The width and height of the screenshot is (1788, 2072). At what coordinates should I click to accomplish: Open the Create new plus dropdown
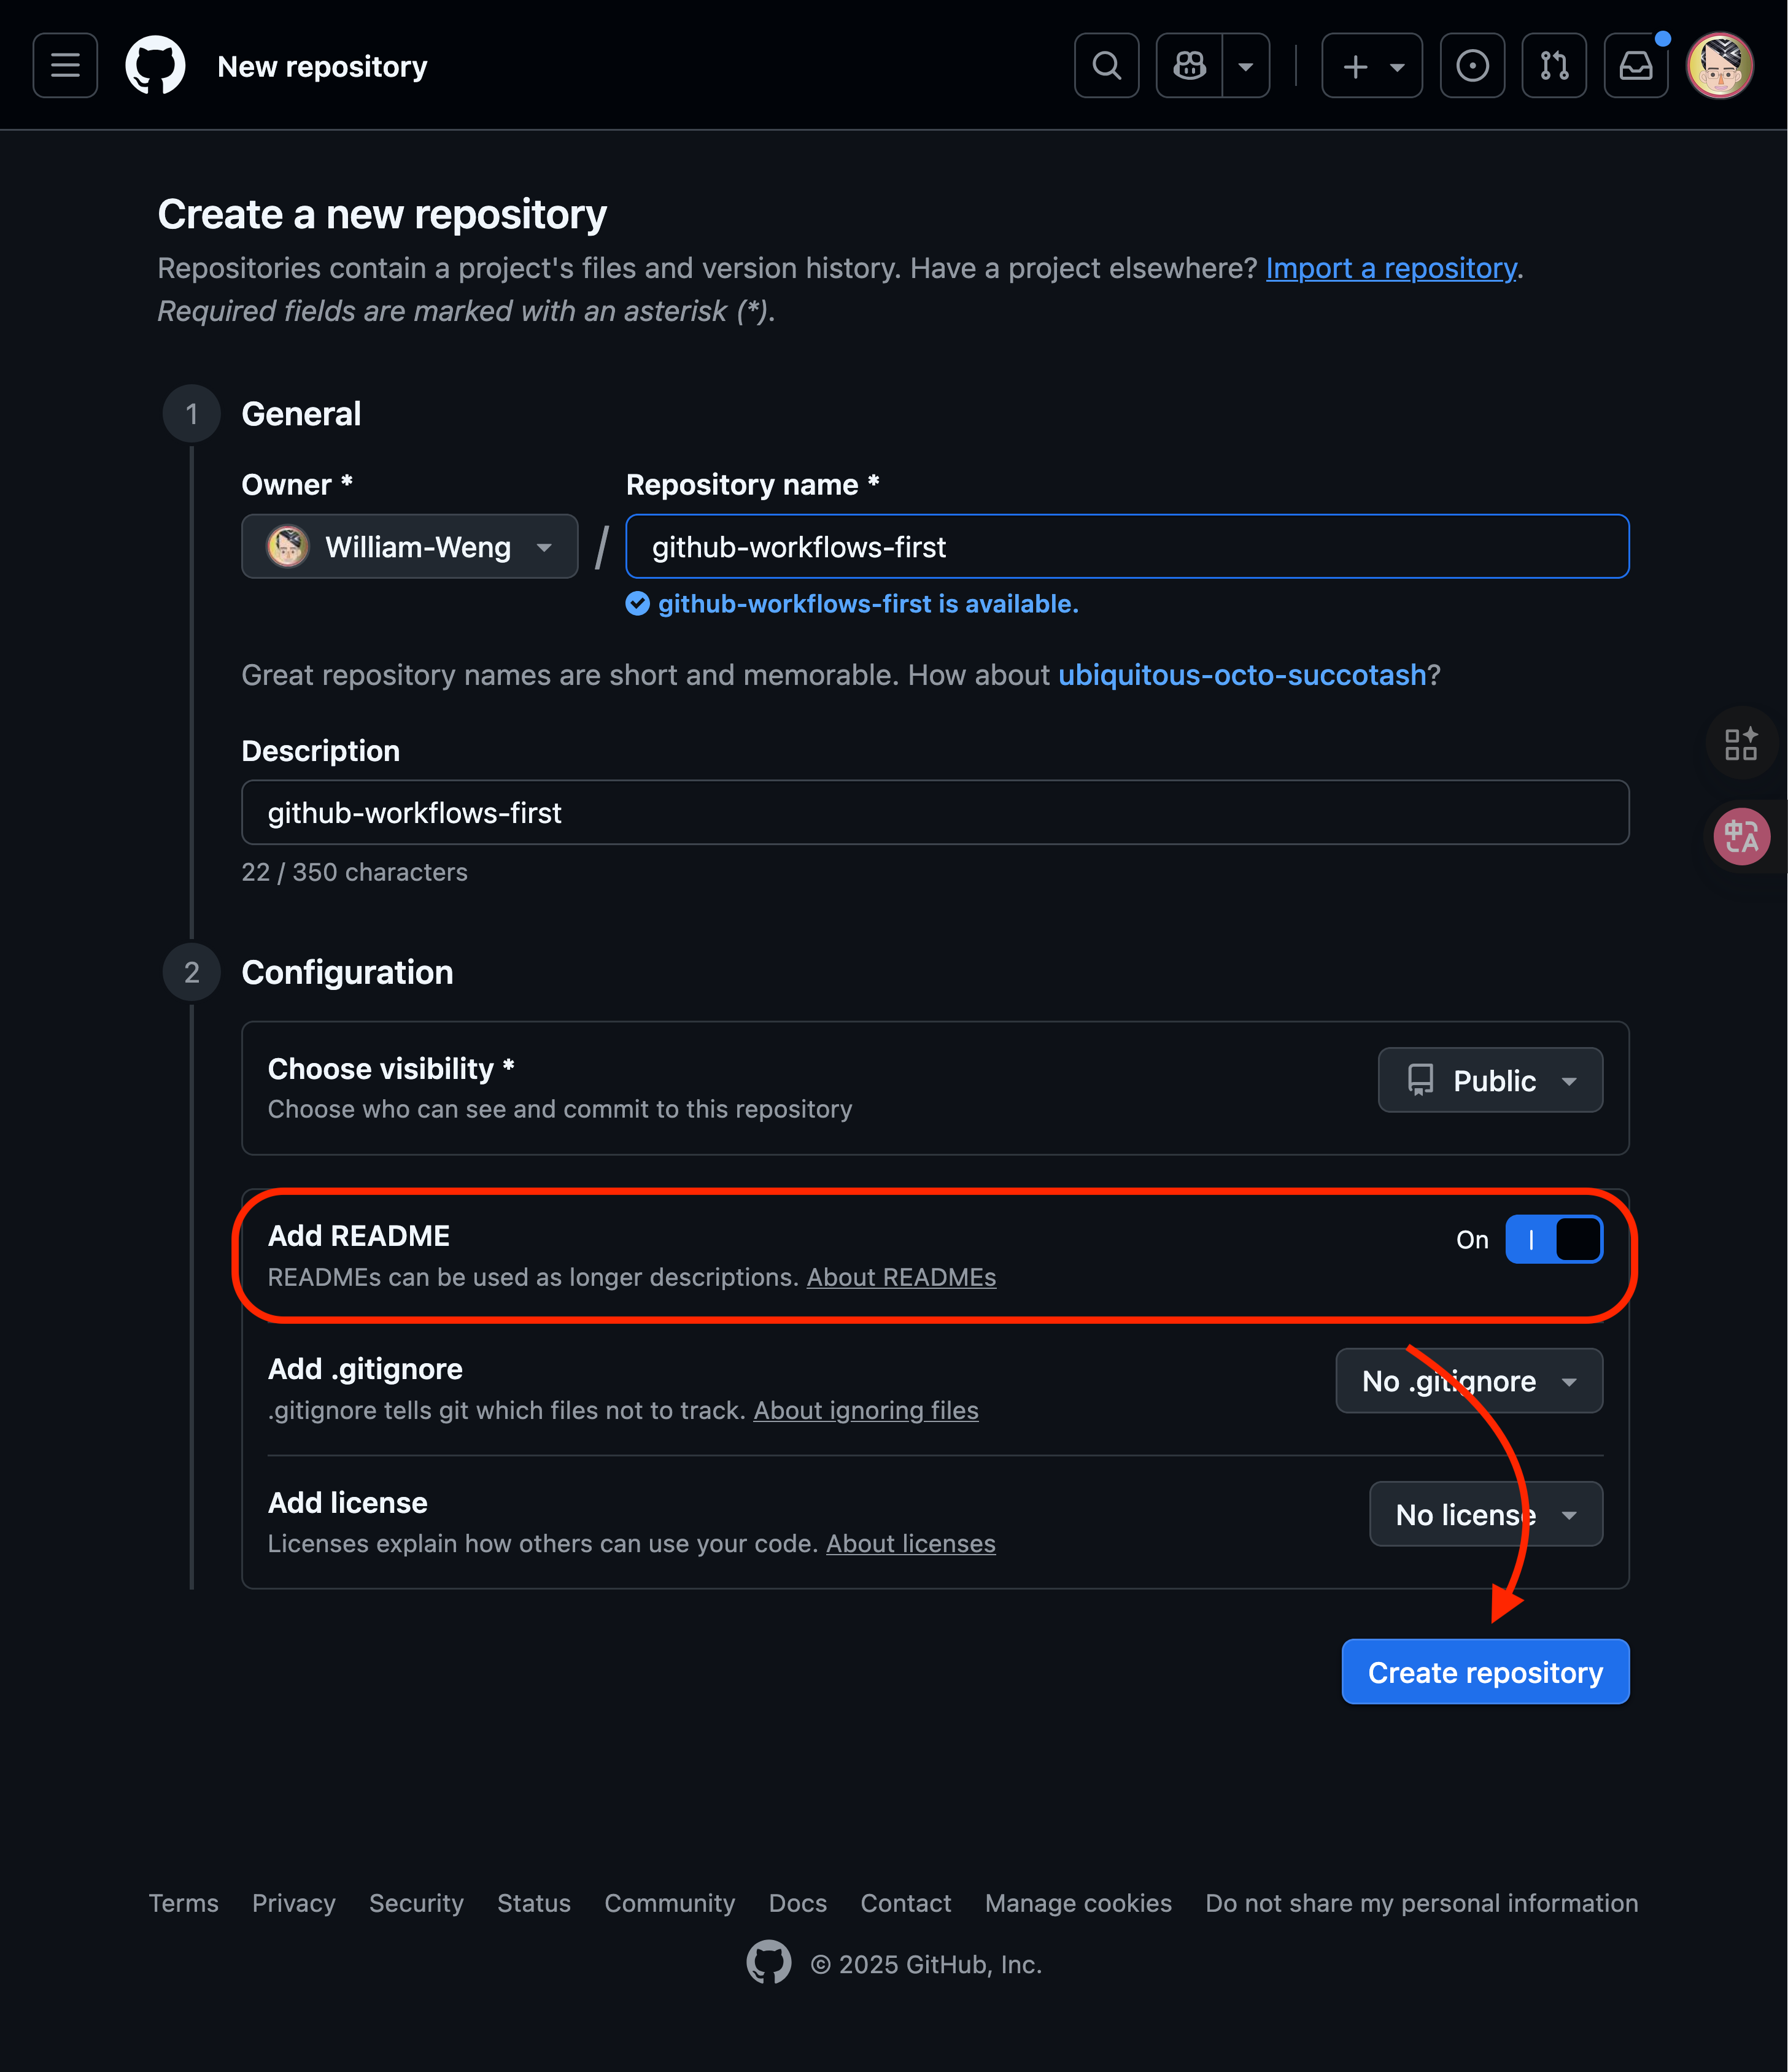1372,66
